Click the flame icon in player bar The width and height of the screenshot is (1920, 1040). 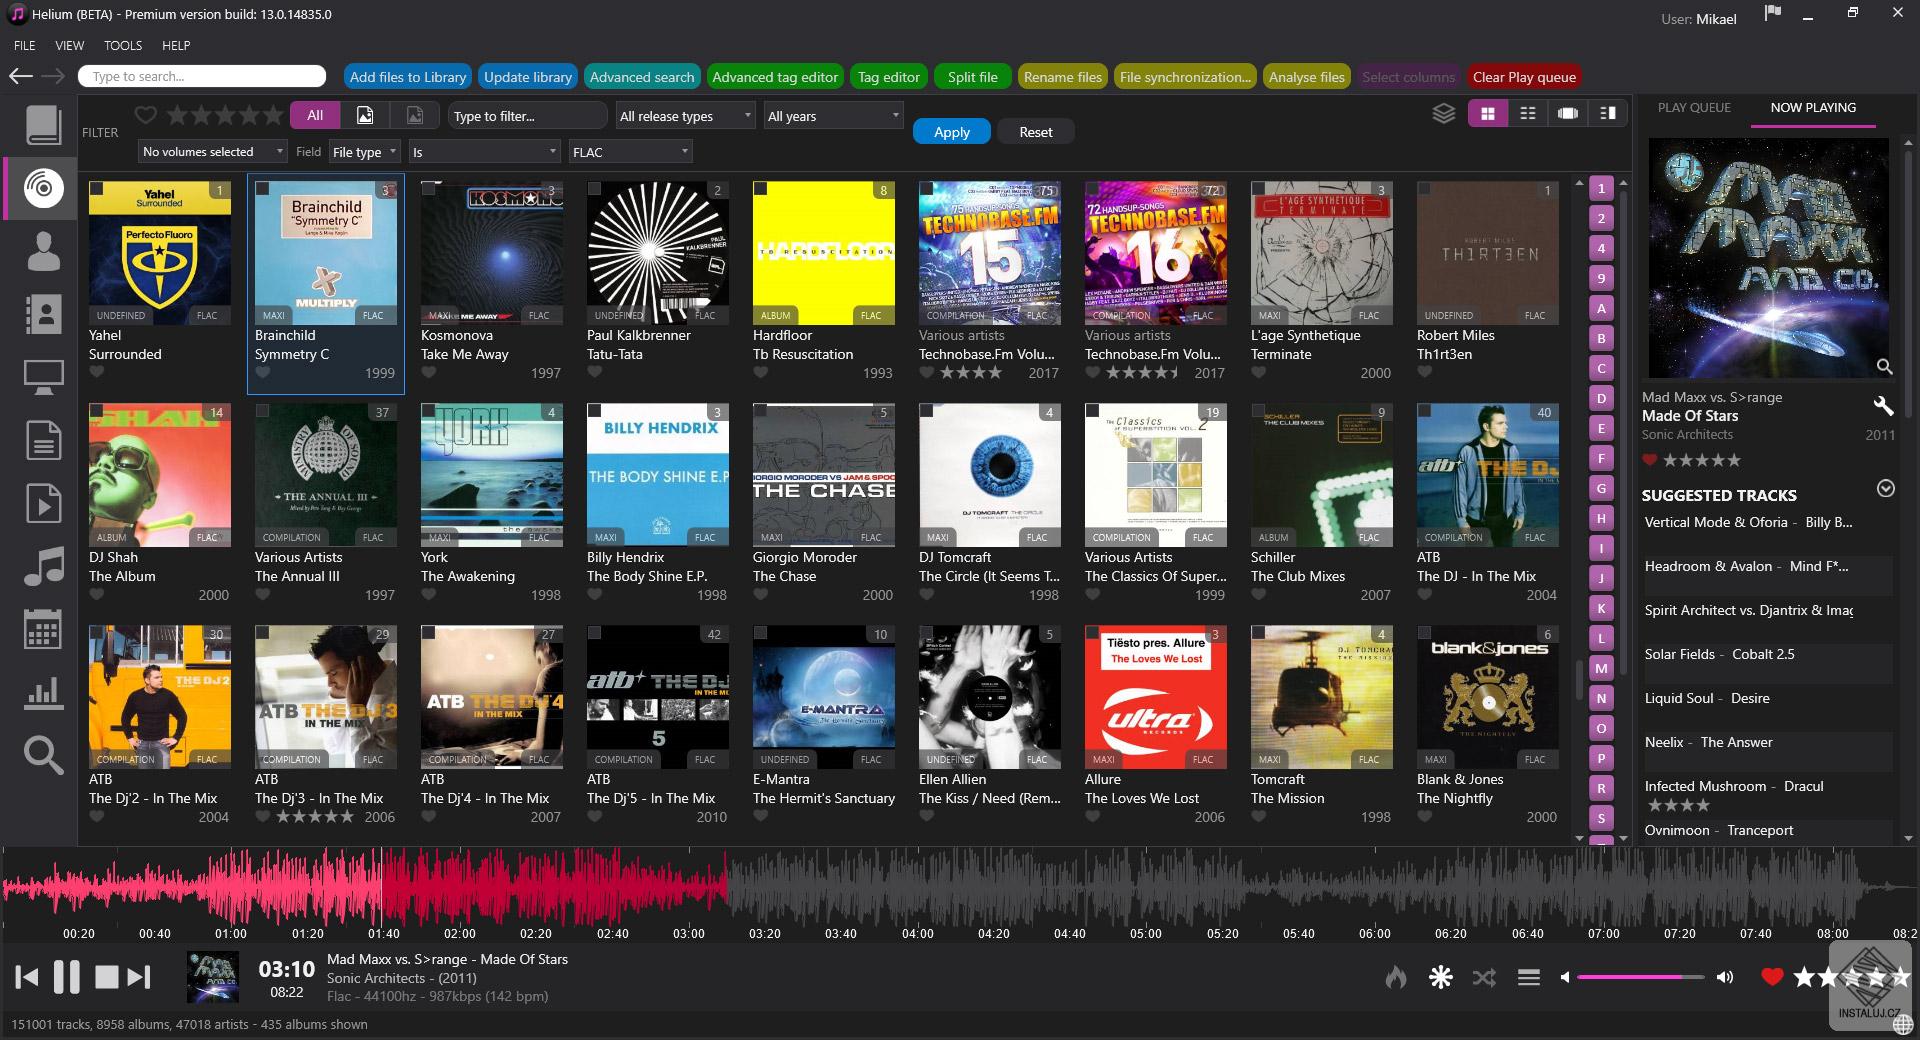tap(1396, 977)
